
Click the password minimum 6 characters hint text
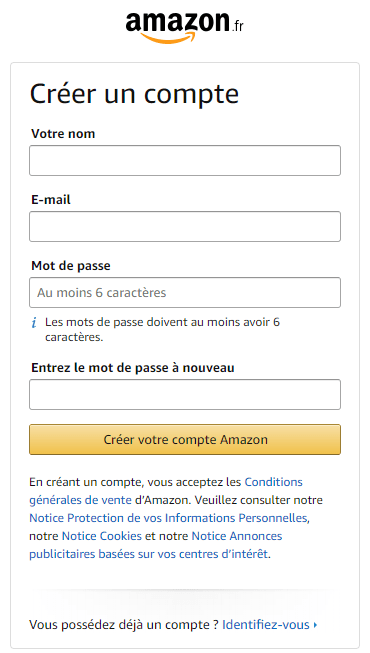pos(162,329)
